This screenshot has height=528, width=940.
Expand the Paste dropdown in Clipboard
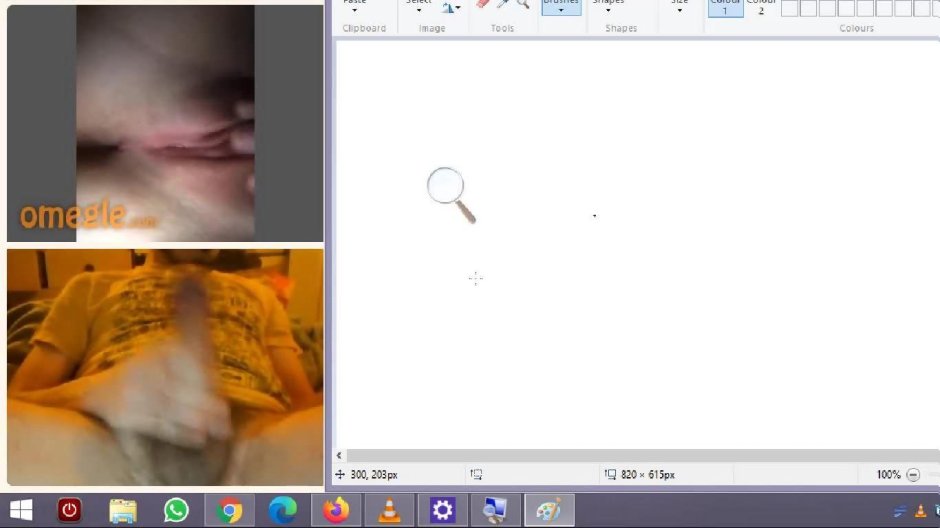[354, 10]
